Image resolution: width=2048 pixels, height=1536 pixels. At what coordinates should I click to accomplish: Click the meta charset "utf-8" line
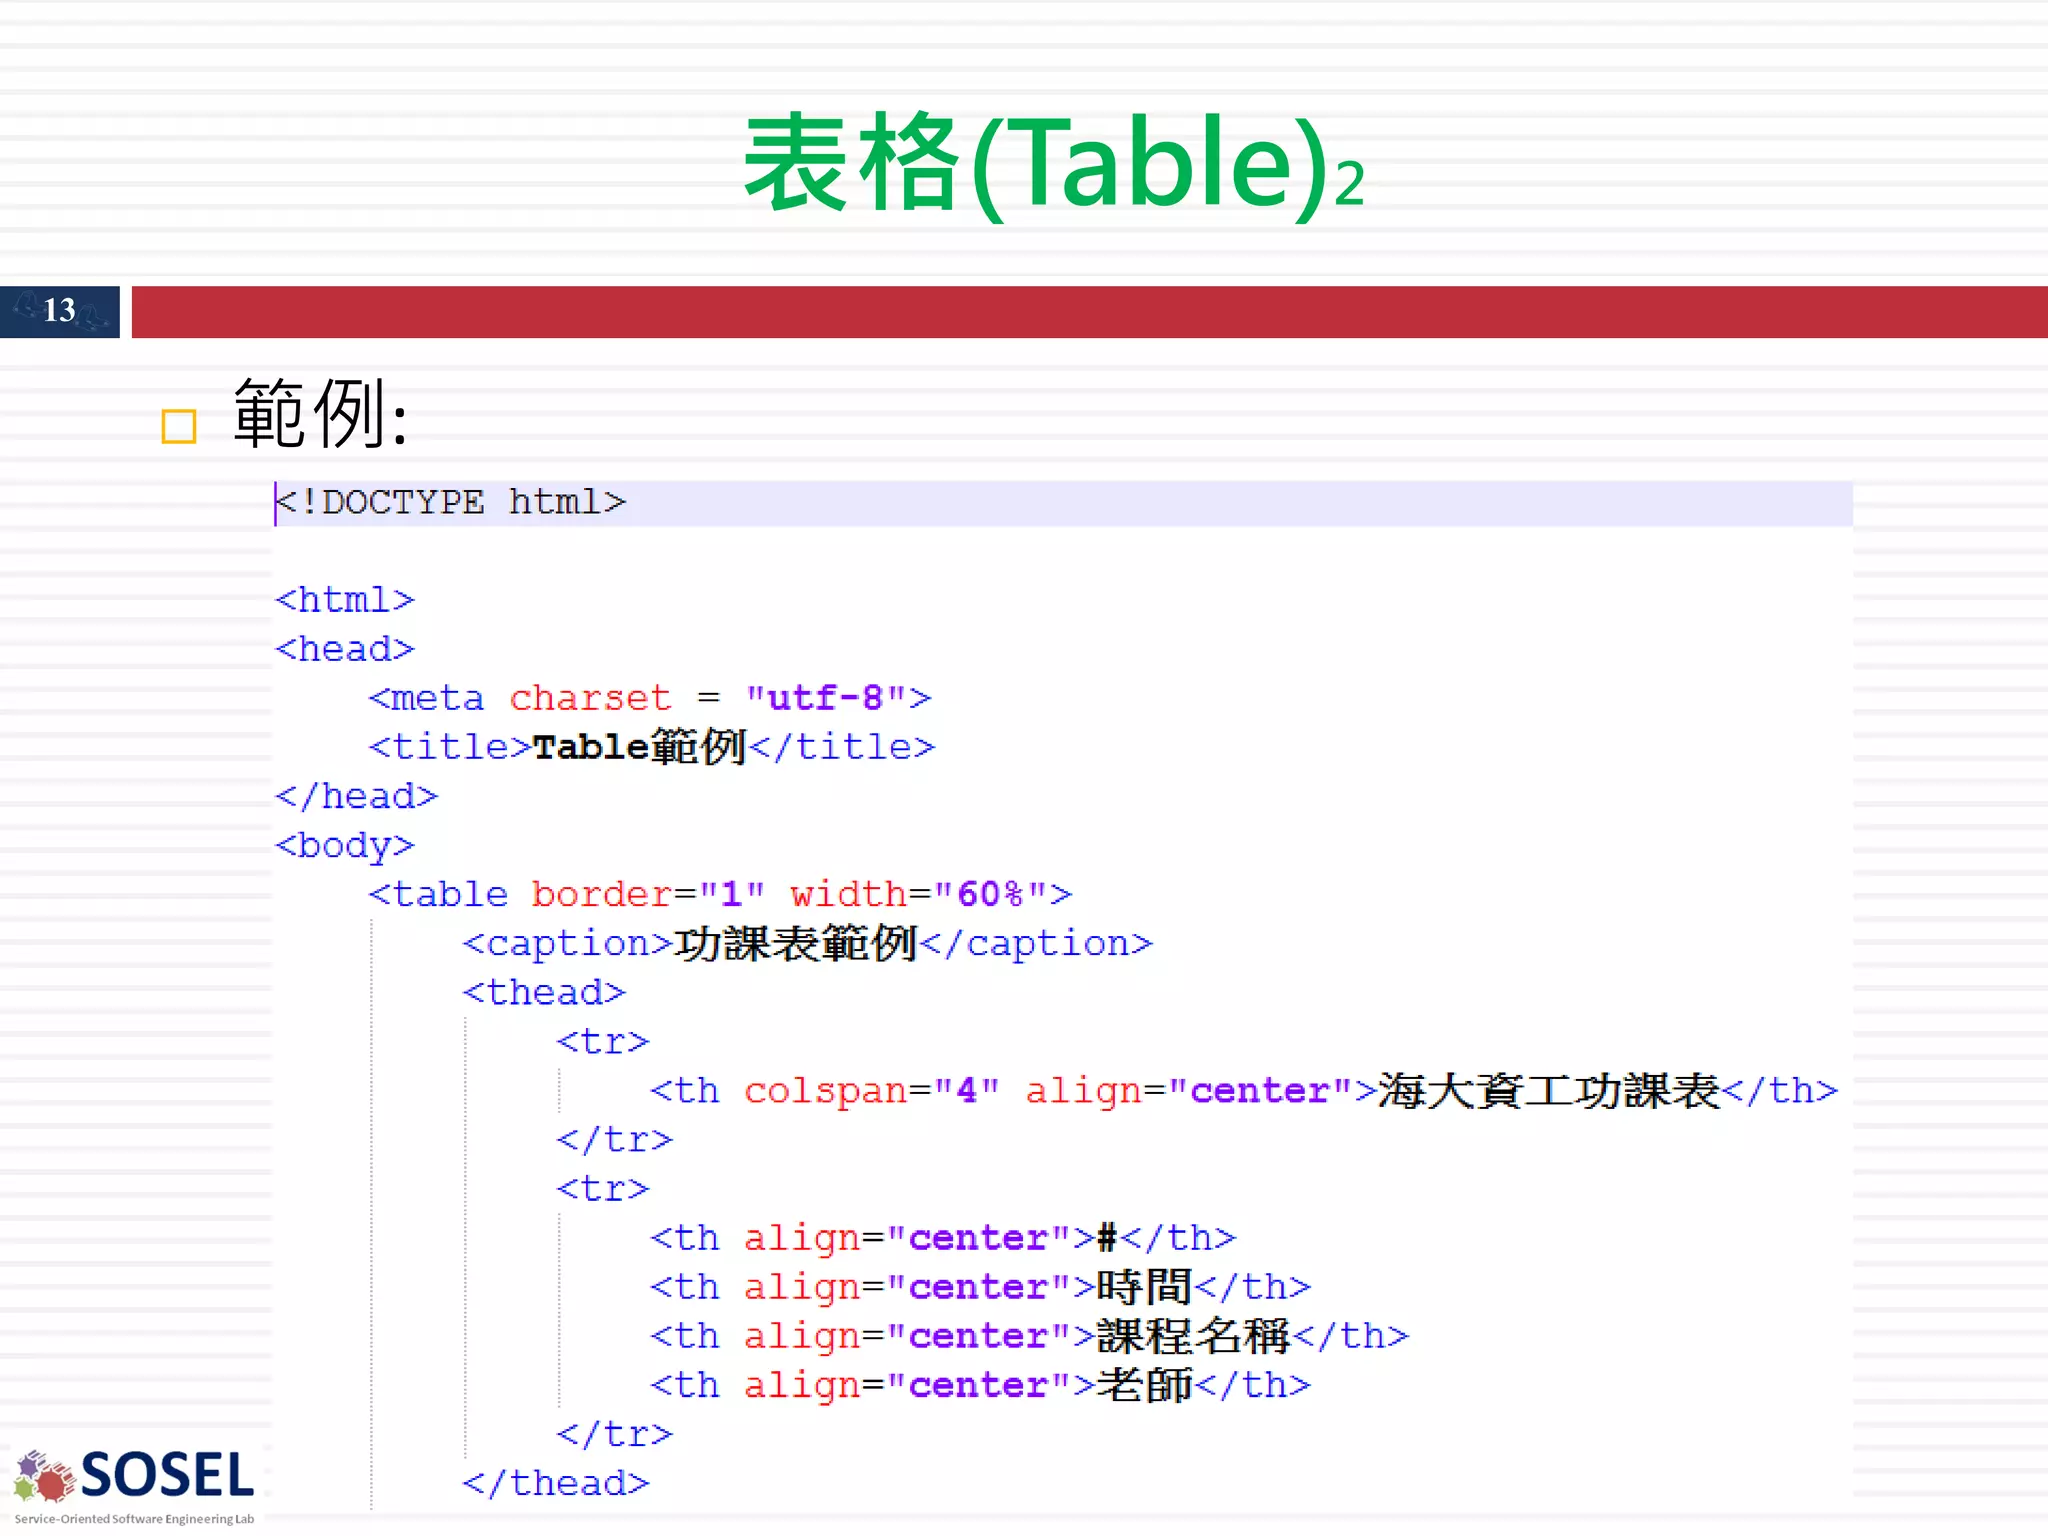pyautogui.click(x=650, y=698)
